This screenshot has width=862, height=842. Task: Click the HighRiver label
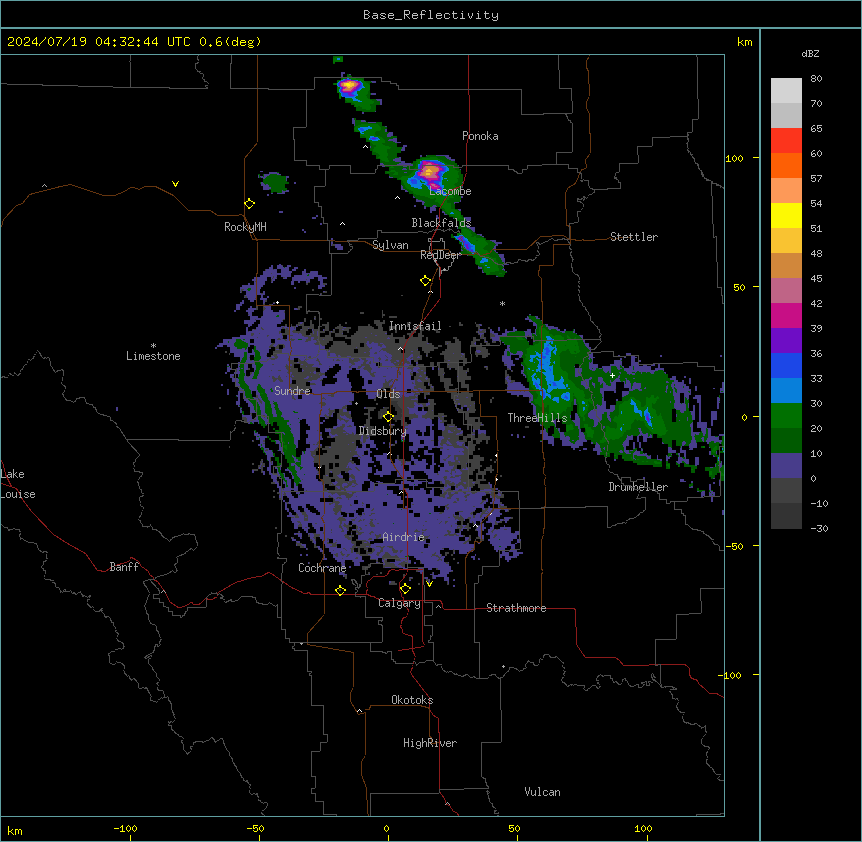[x=430, y=743]
